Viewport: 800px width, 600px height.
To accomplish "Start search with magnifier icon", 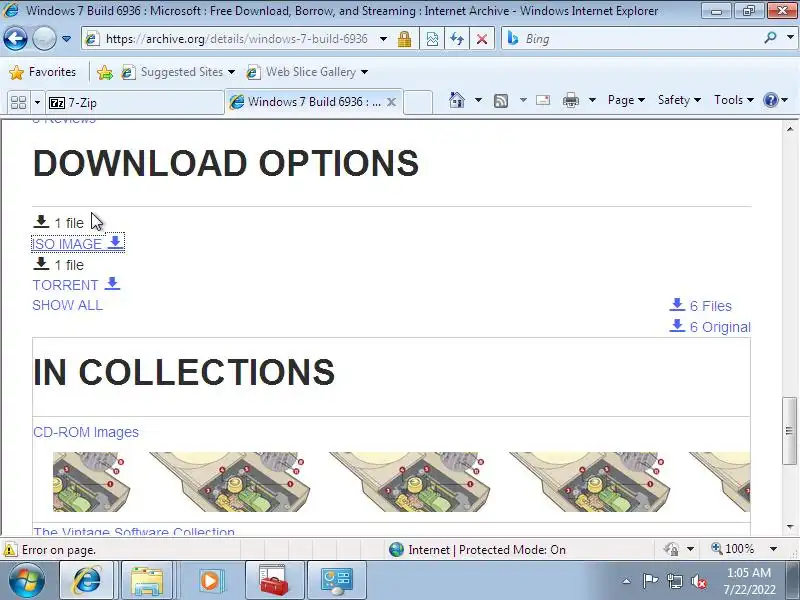I will (x=770, y=38).
